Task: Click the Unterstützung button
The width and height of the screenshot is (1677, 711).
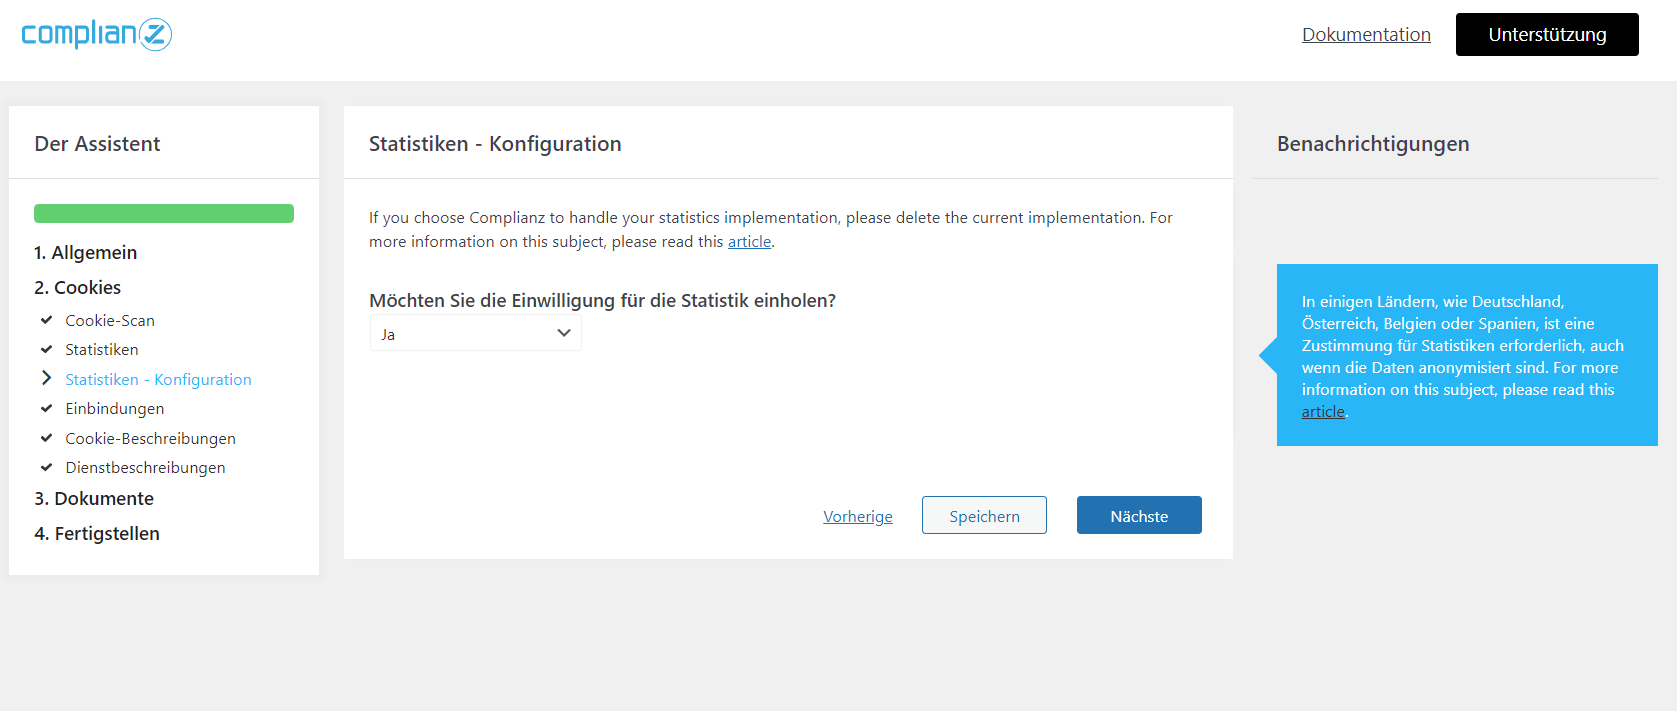Action: (x=1547, y=35)
